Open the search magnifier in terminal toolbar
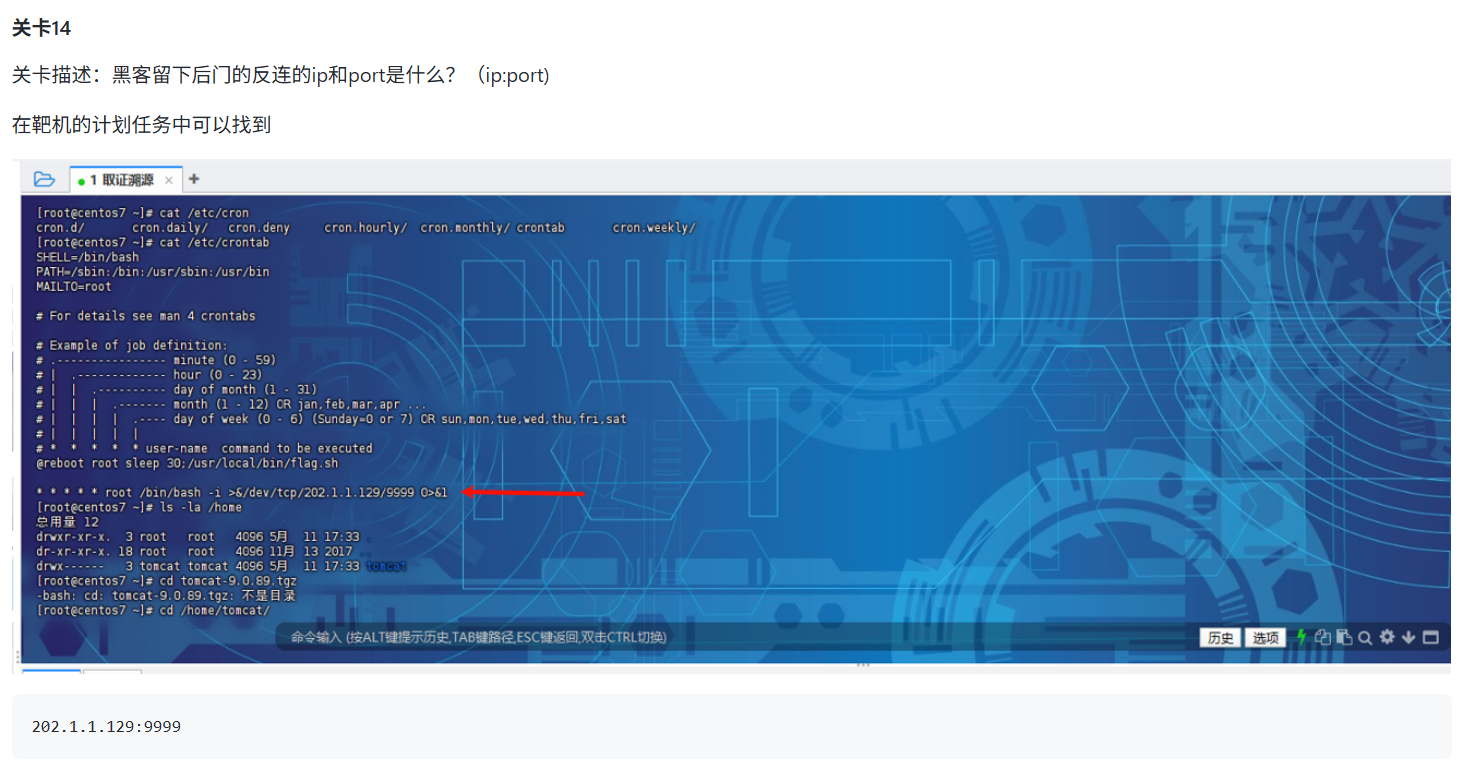Image resolution: width=1470 pixels, height=768 pixels. pos(1365,637)
